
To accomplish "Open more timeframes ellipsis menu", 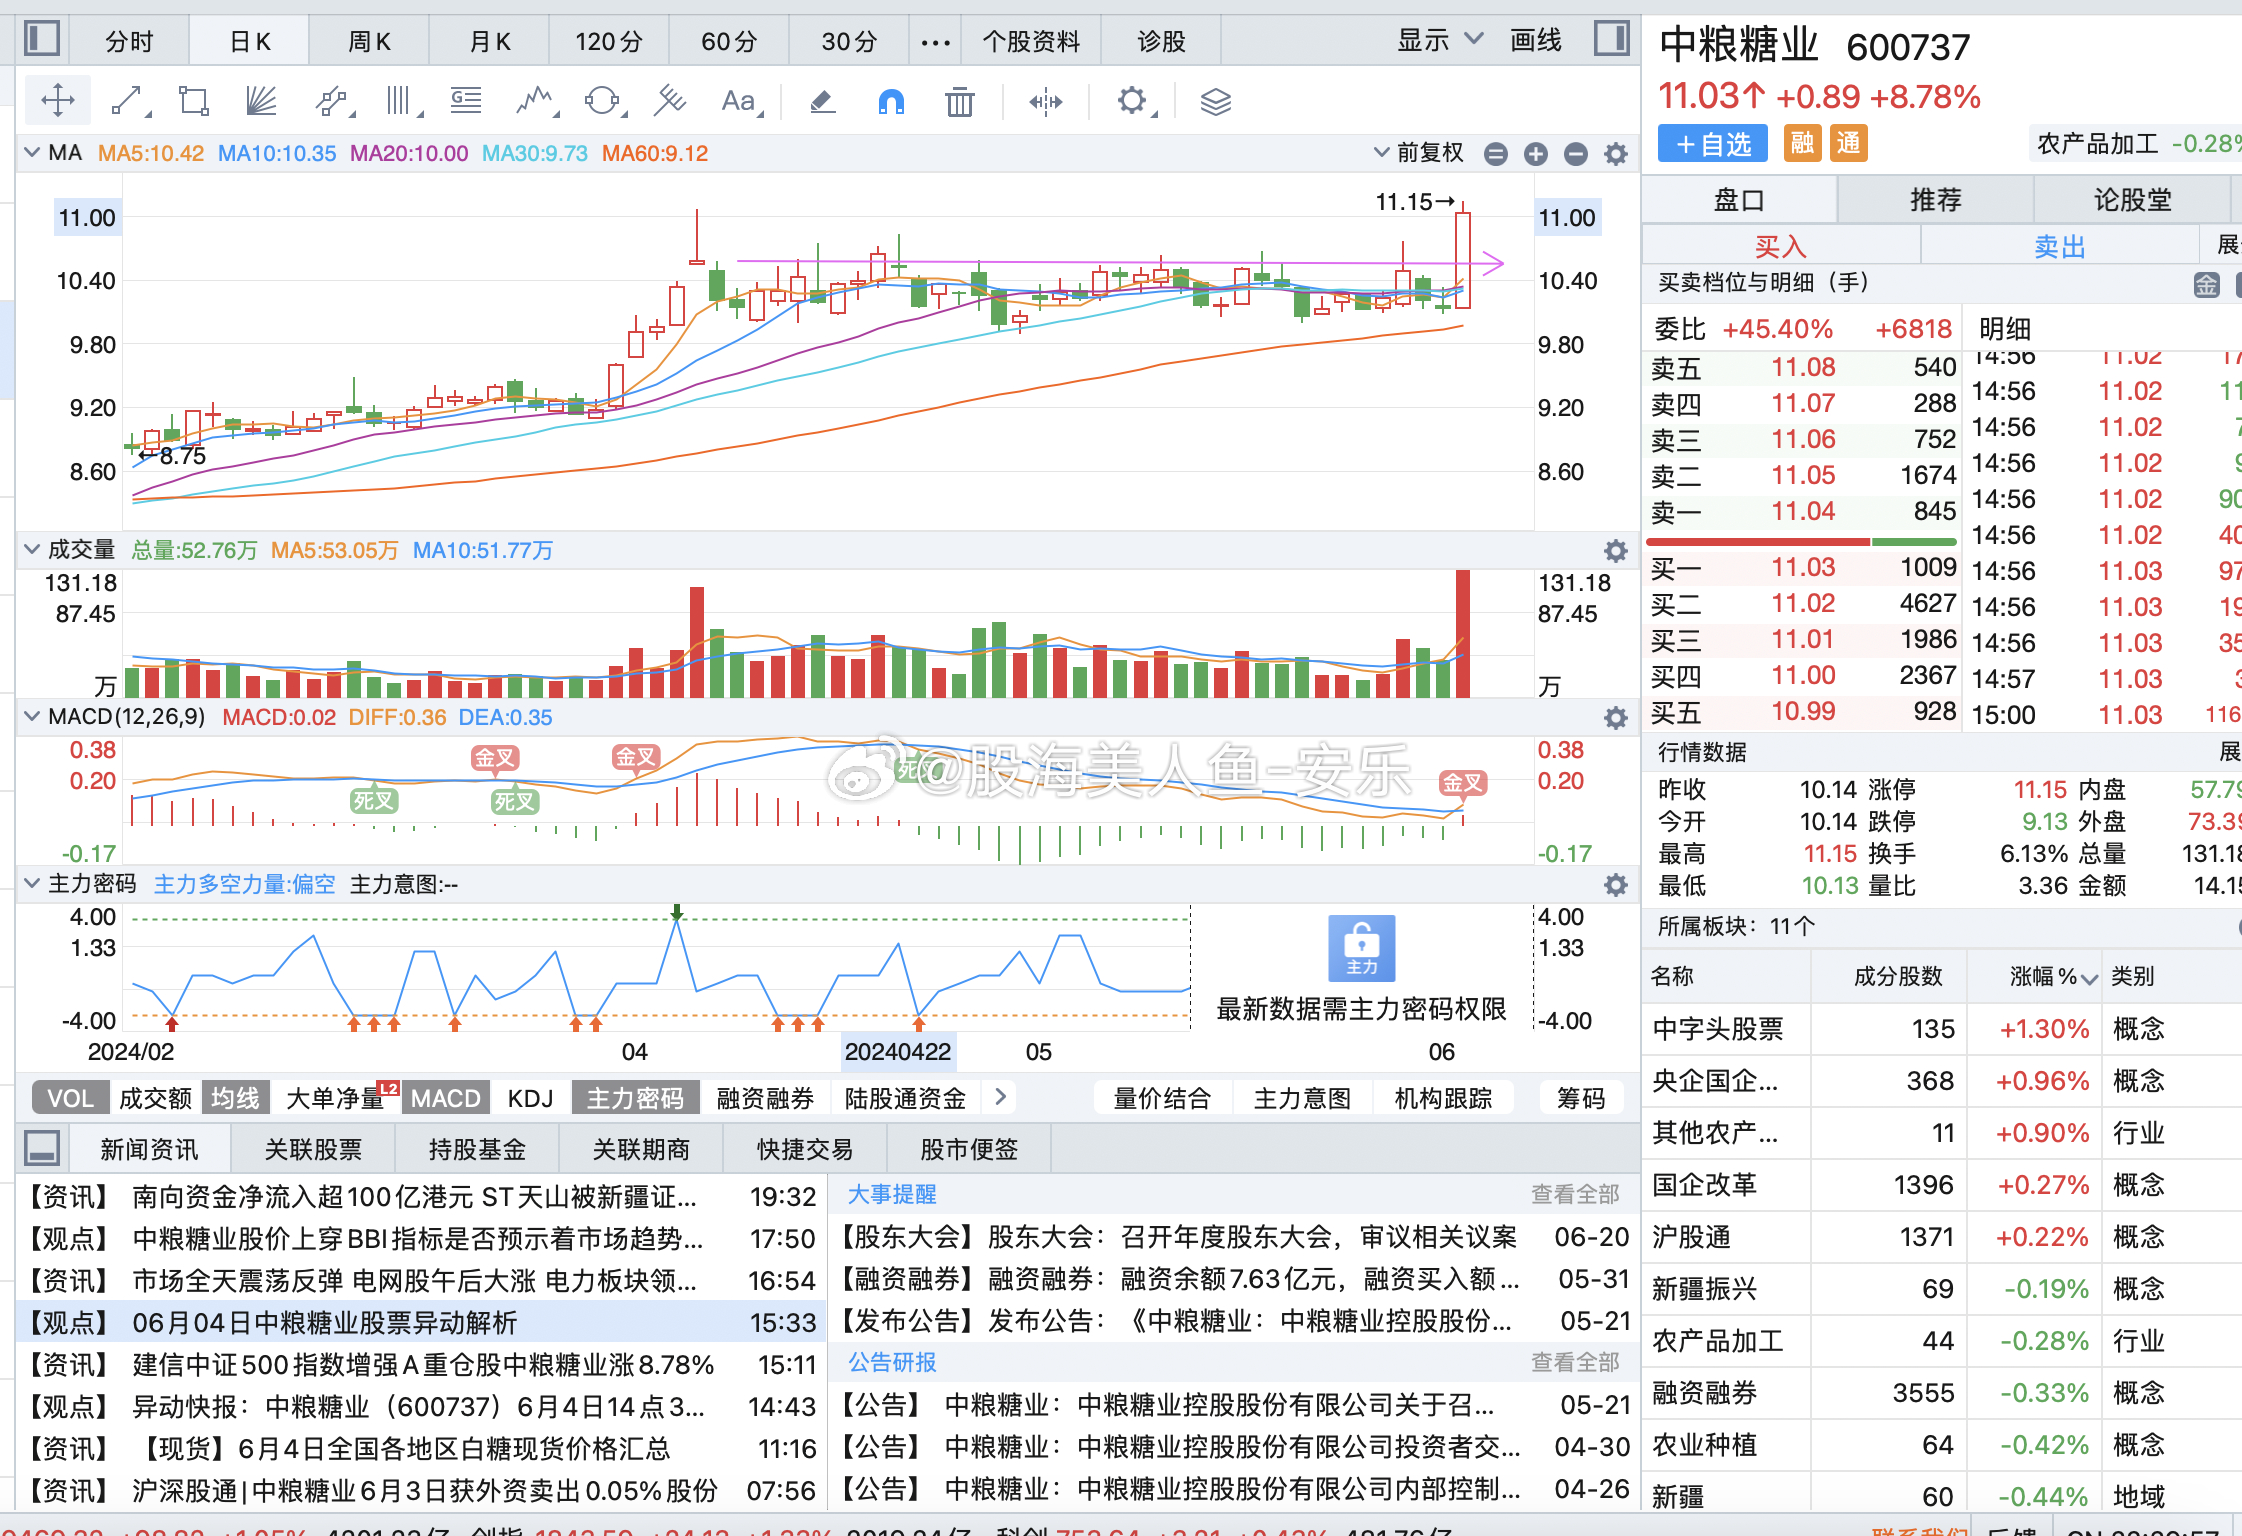I will point(935,42).
